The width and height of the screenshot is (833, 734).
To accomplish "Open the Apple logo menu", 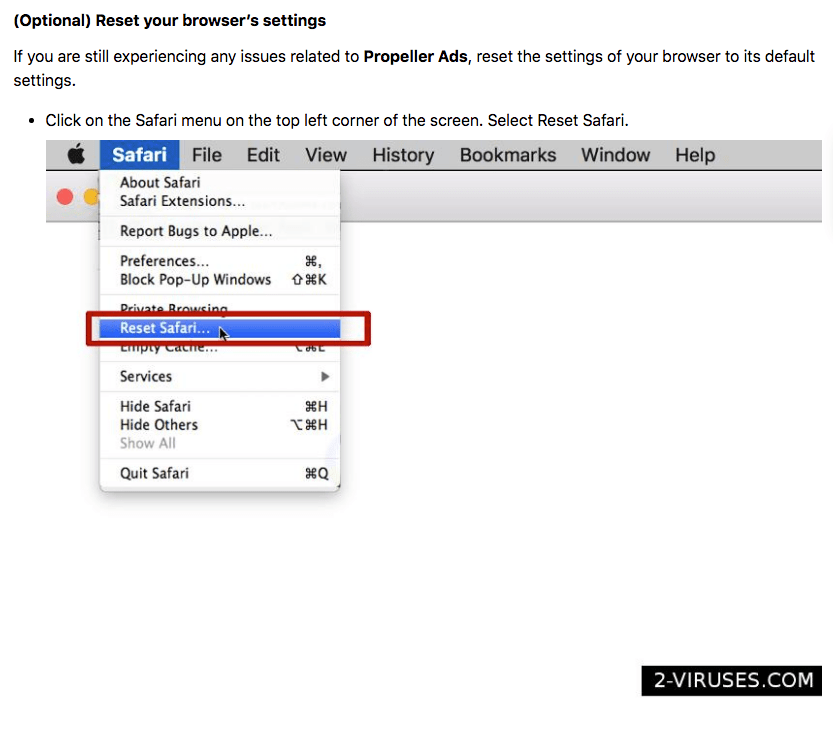I will (76, 155).
